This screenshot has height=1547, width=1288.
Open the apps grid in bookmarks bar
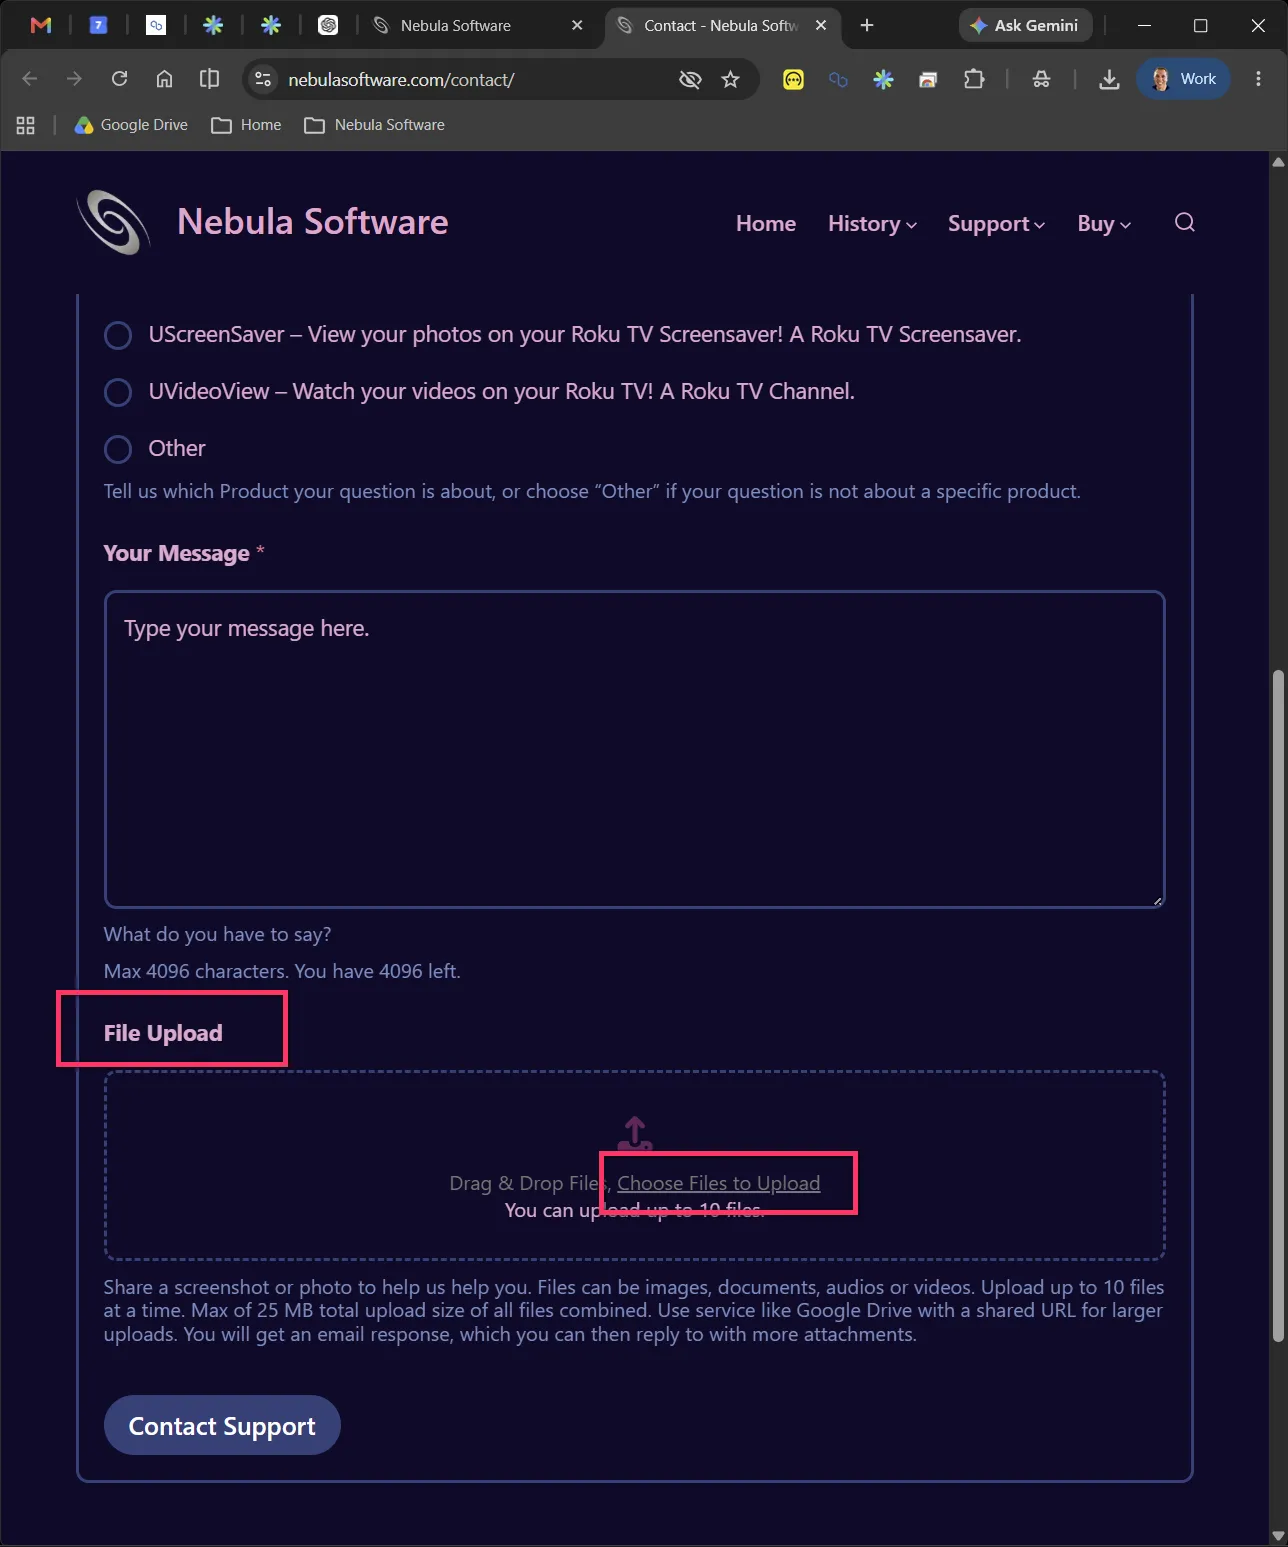(26, 125)
